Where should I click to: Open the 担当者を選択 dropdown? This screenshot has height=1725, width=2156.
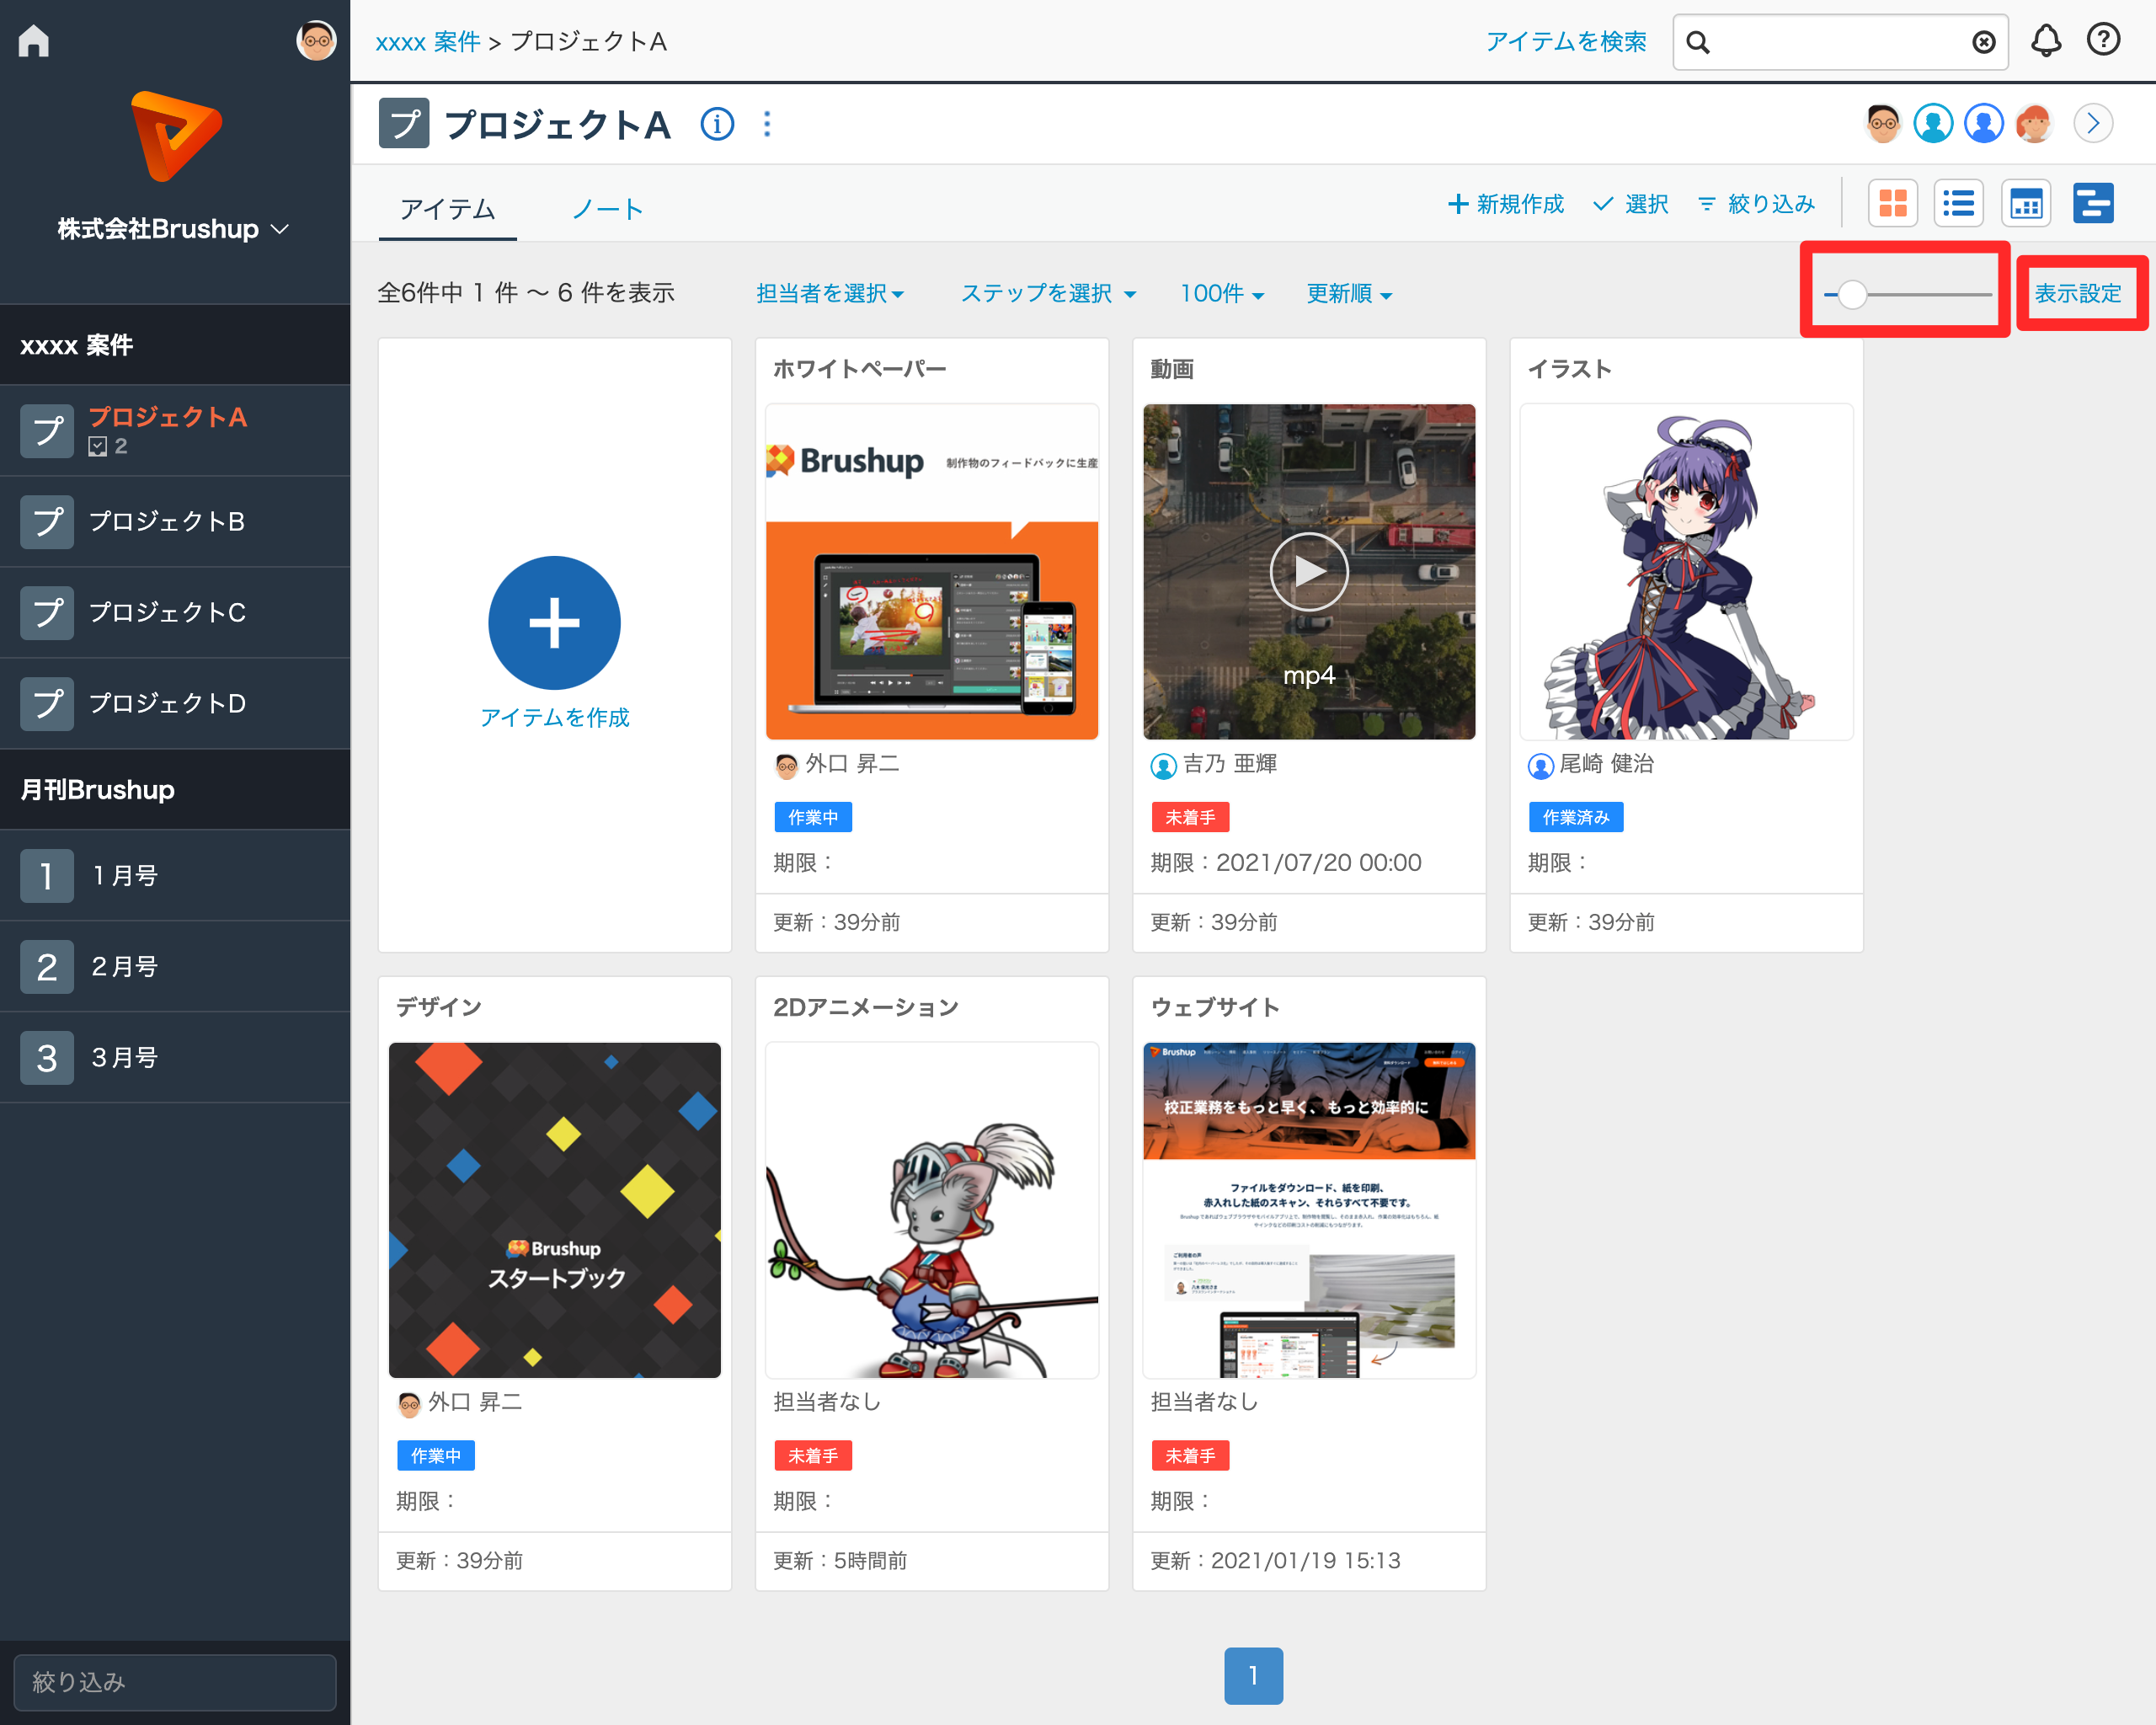pyautogui.click(x=830, y=294)
